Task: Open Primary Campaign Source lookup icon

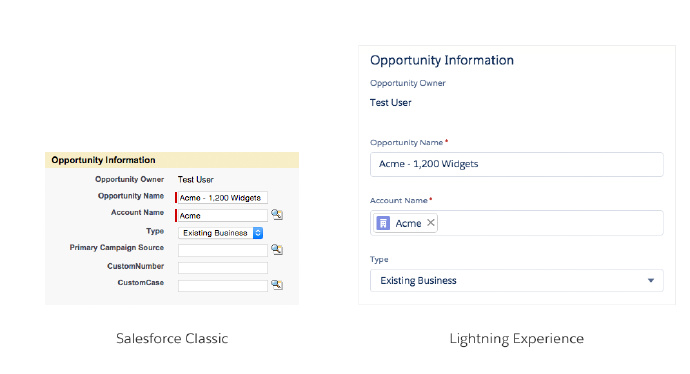Action: [x=277, y=249]
